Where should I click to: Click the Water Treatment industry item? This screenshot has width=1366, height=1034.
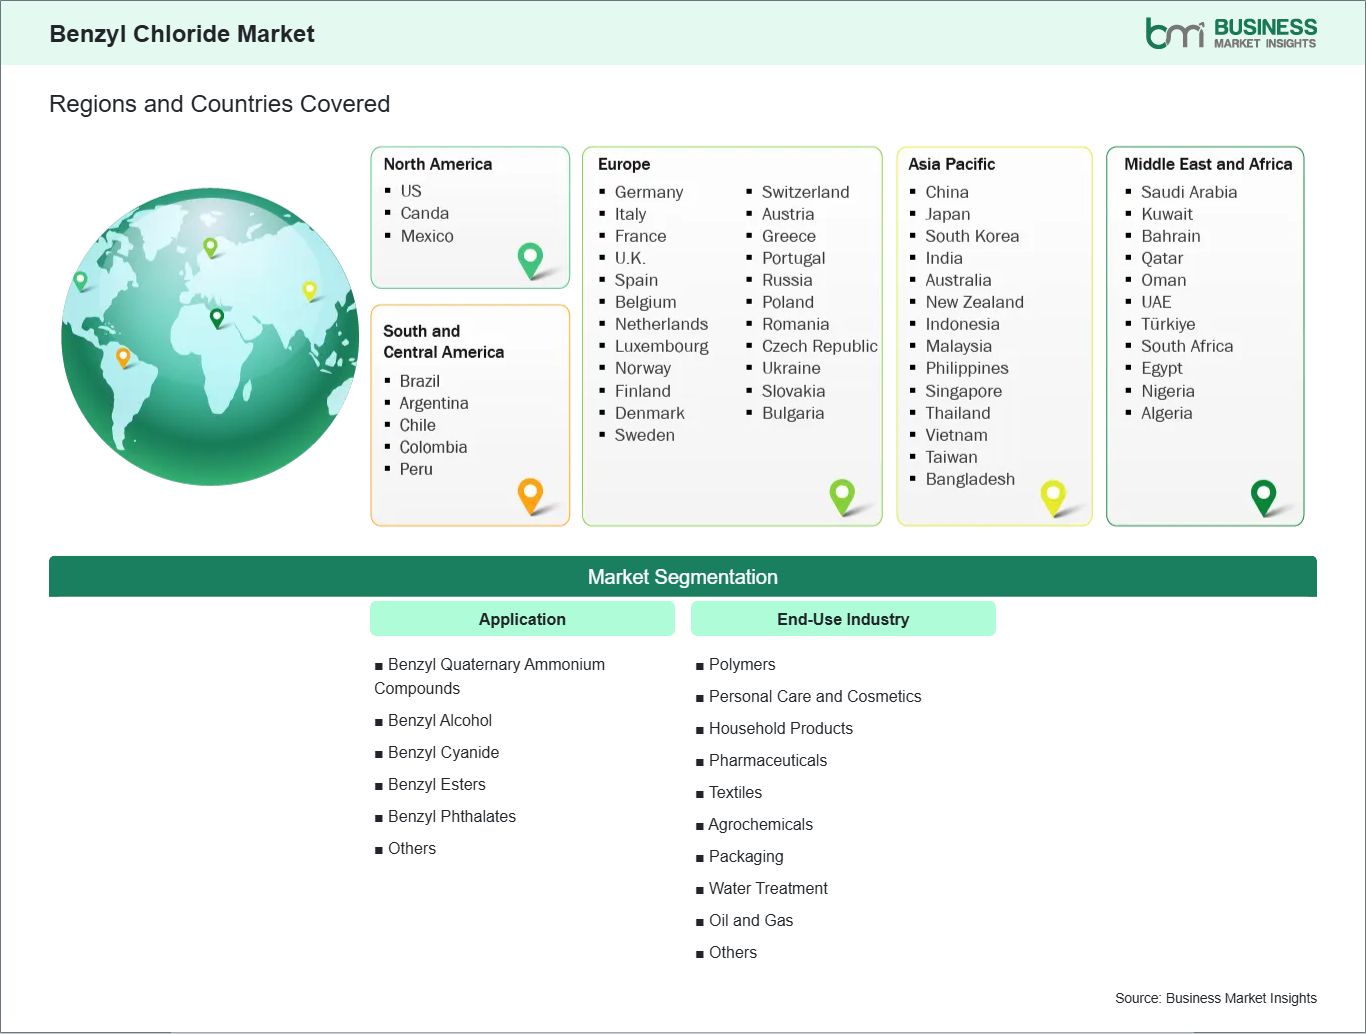pos(767,888)
